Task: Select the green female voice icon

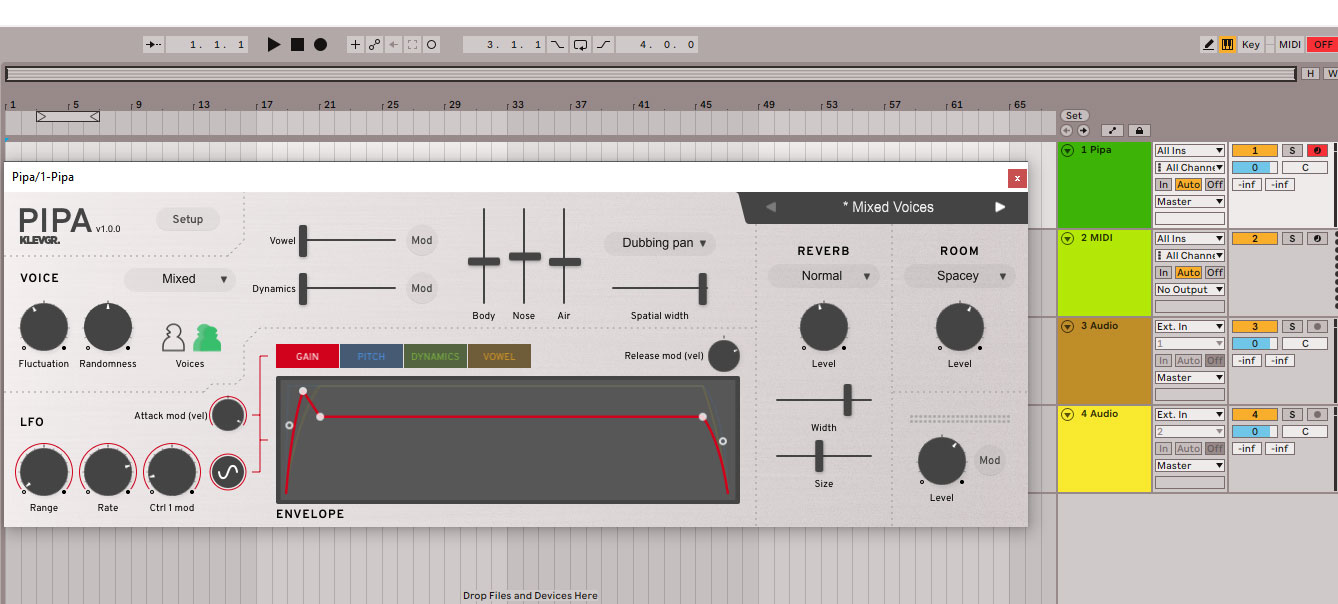Action: [x=206, y=338]
